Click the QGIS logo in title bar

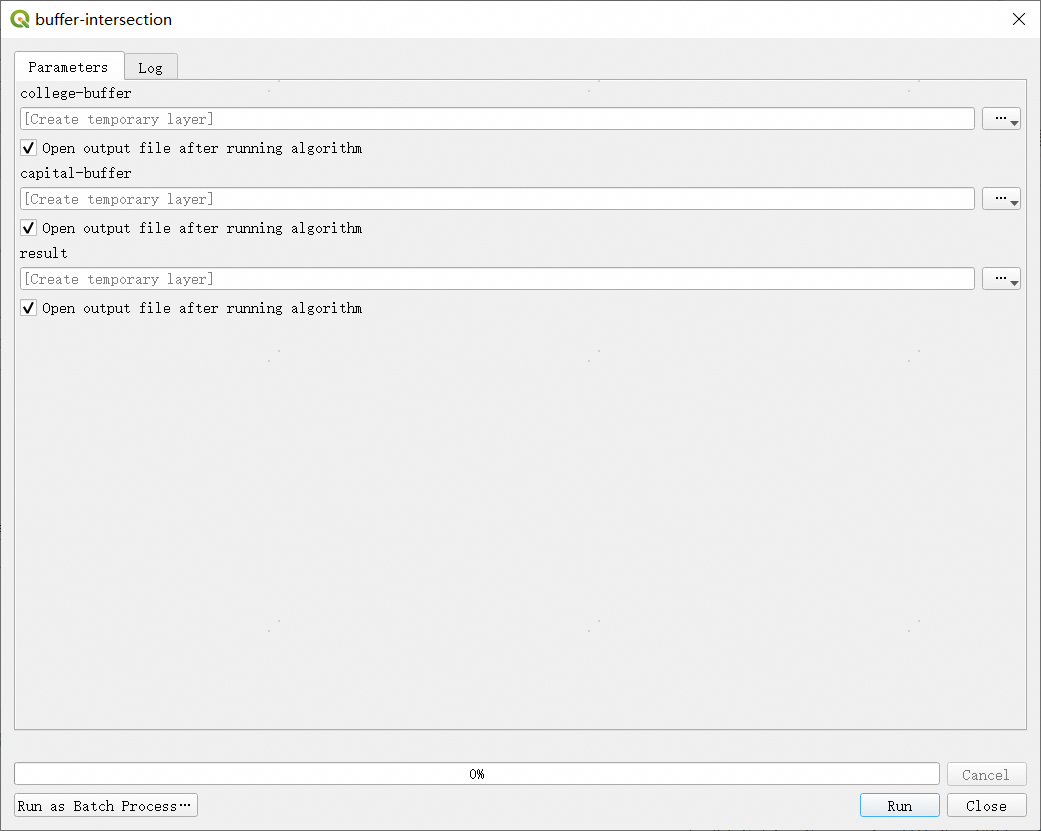pyautogui.click(x=19, y=19)
